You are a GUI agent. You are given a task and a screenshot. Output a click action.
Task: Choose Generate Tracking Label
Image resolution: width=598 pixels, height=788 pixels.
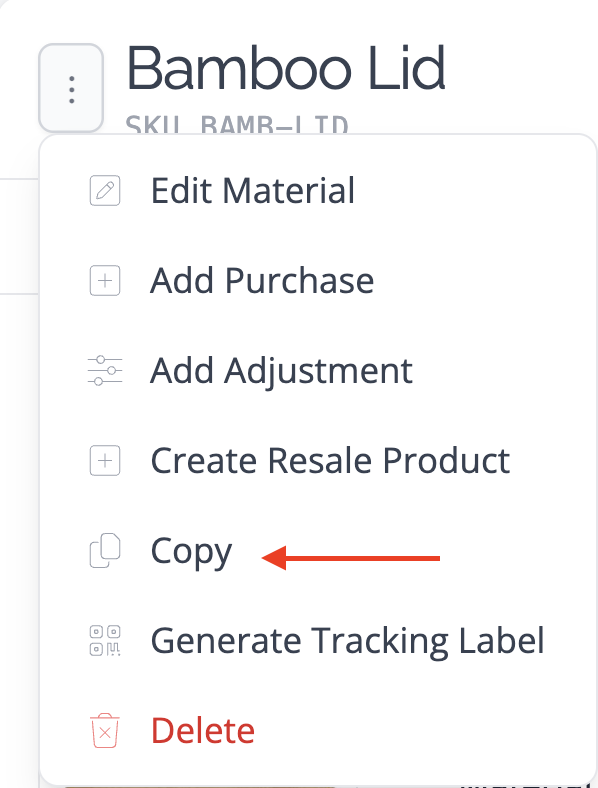click(348, 641)
